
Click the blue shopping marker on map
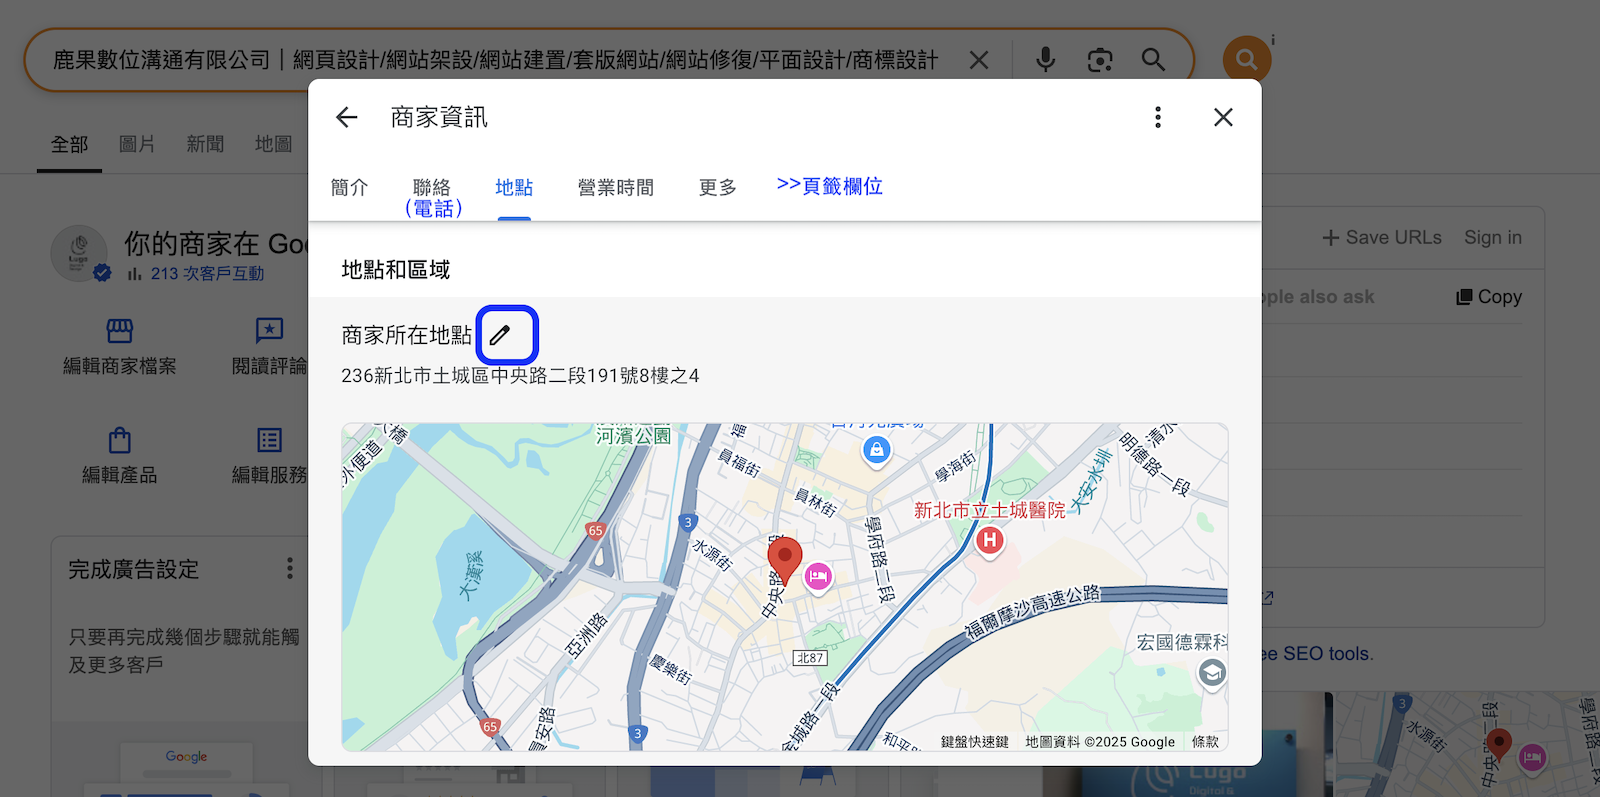877,450
